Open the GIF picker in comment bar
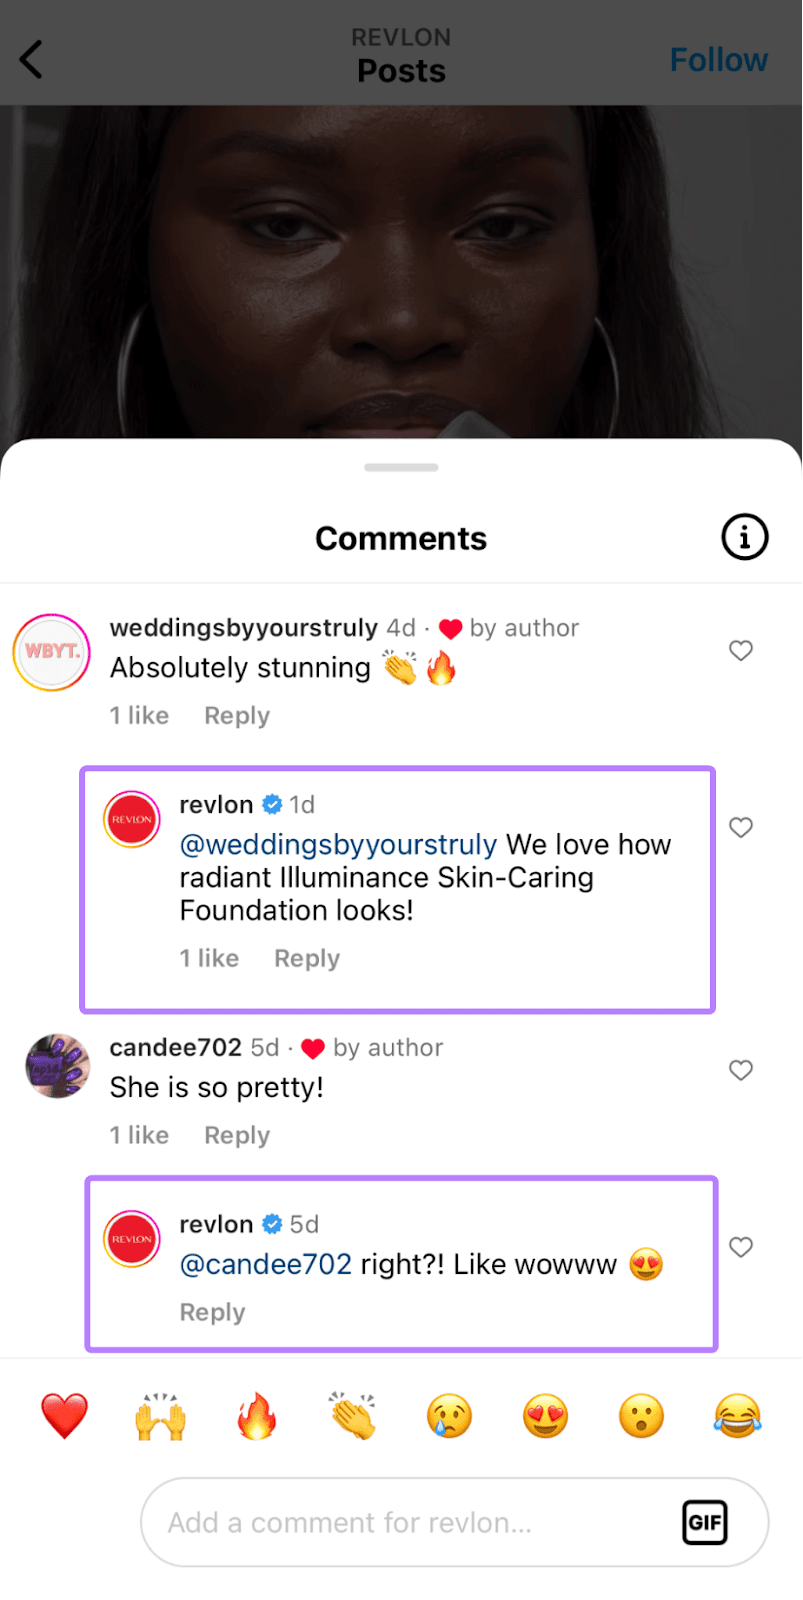This screenshot has width=803, height=1600. click(x=705, y=1521)
